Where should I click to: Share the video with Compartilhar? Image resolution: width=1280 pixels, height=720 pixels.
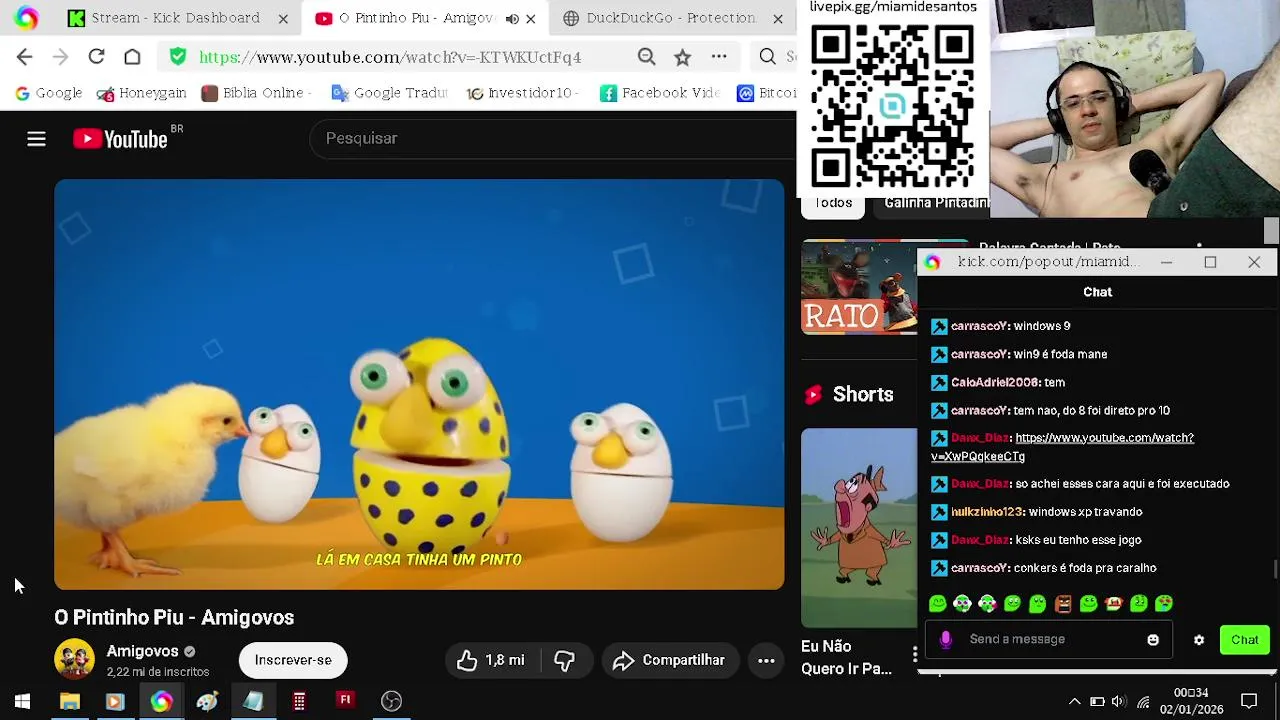[669, 660]
